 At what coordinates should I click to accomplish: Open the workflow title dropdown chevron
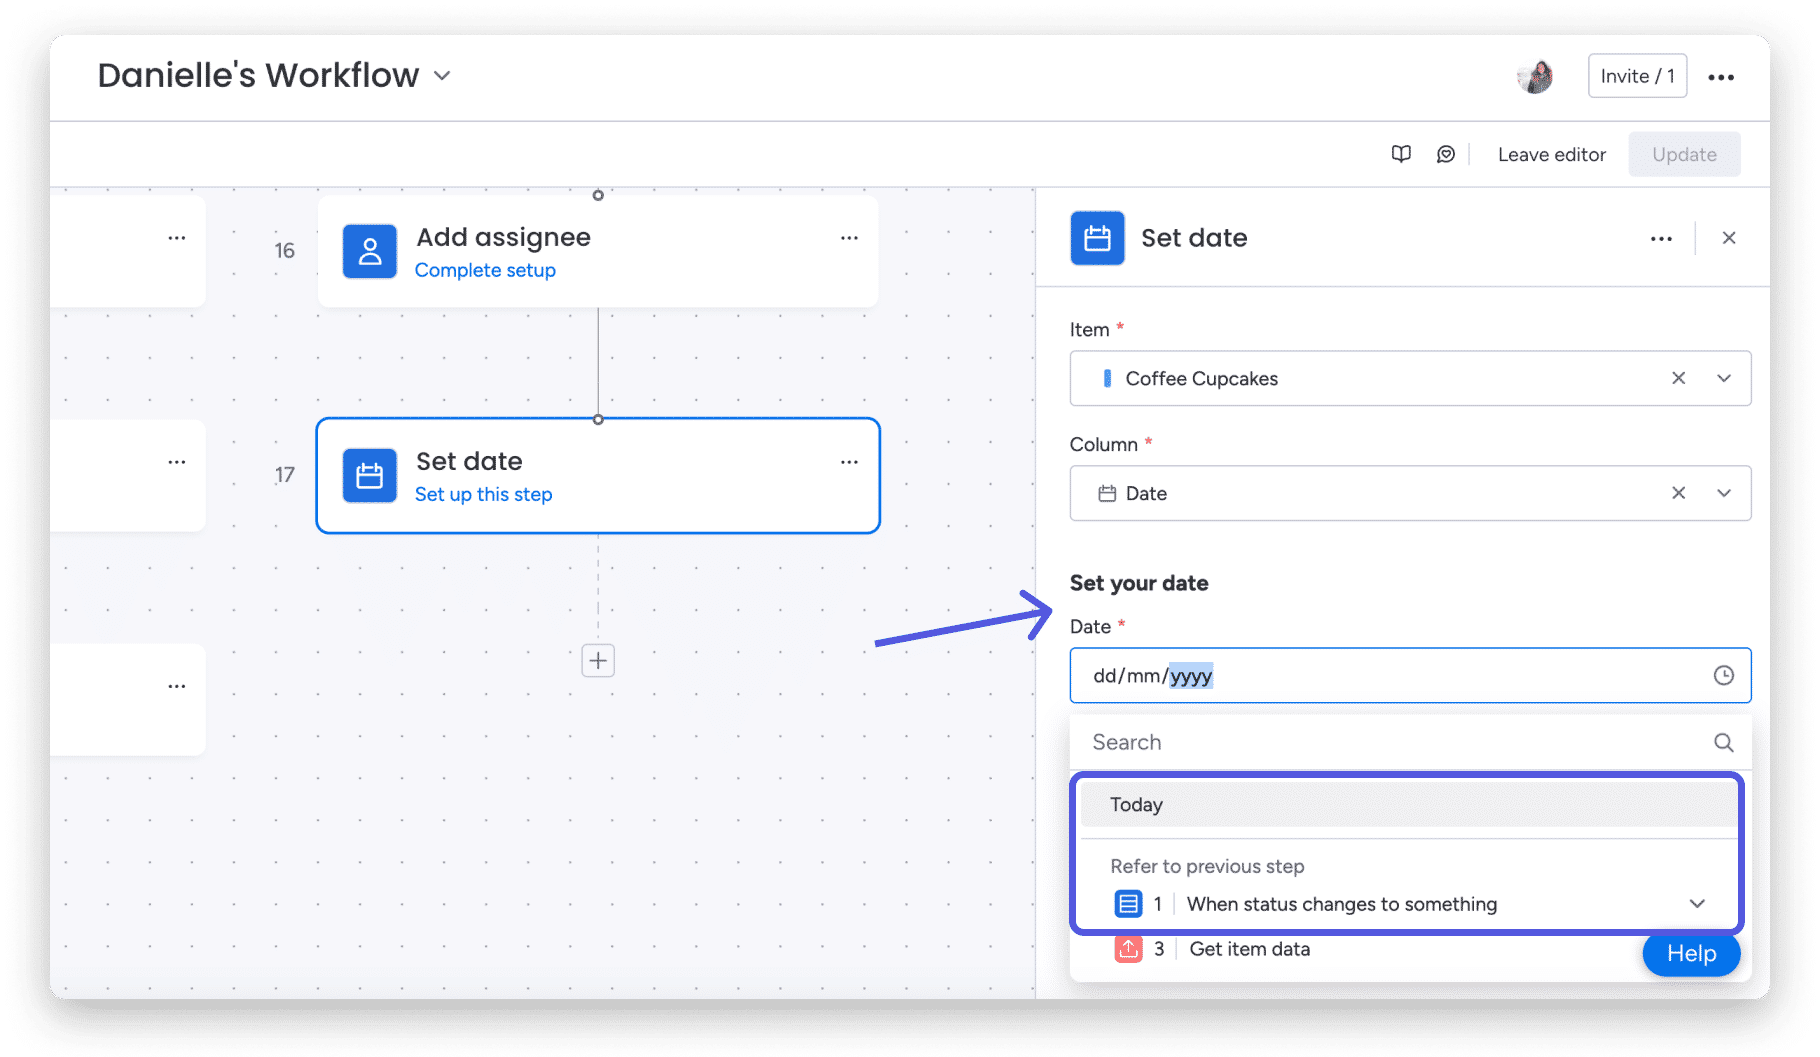(x=442, y=76)
